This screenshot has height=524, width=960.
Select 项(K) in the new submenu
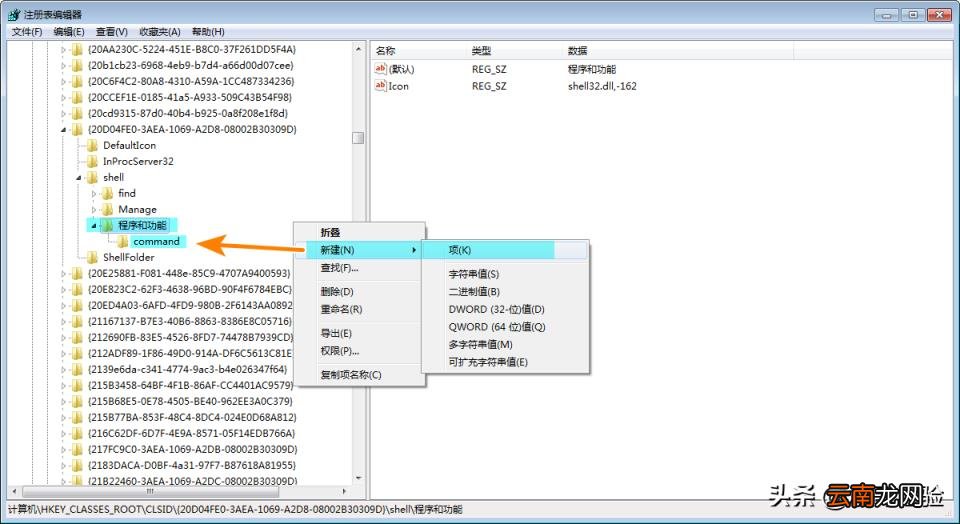(x=505, y=250)
